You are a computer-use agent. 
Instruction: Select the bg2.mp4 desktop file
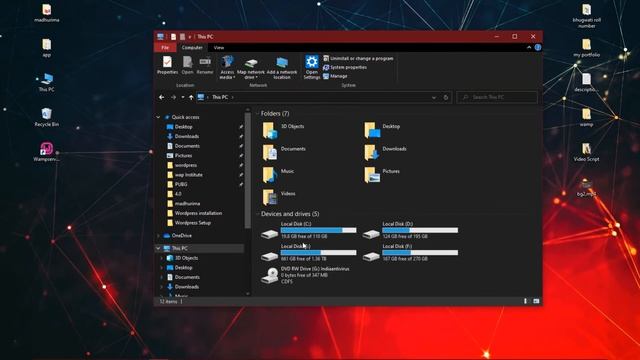pos(586,188)
